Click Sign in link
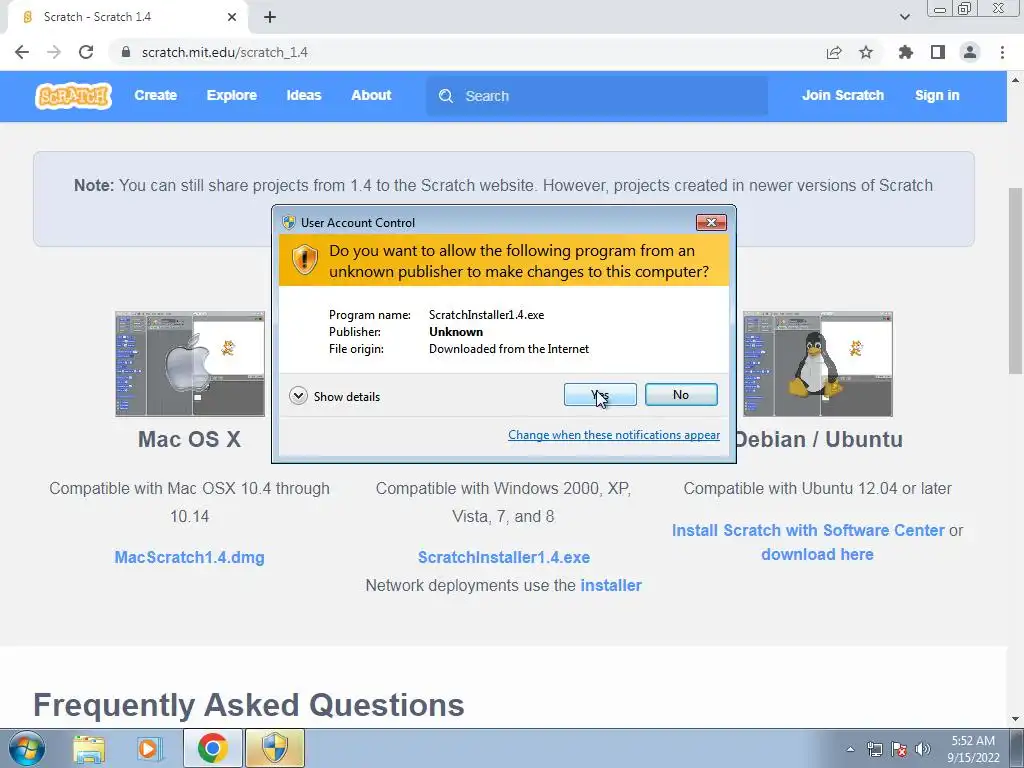The image size is (1024, 768). click(937, 95)
